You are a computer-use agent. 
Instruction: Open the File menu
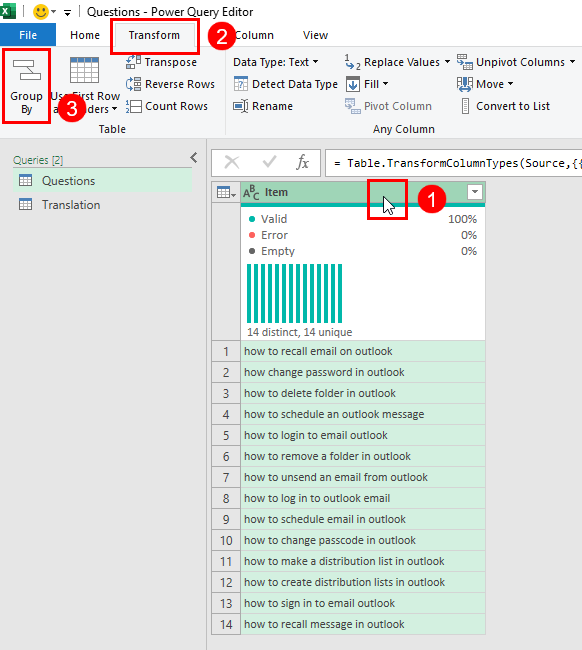coord(28,35)
